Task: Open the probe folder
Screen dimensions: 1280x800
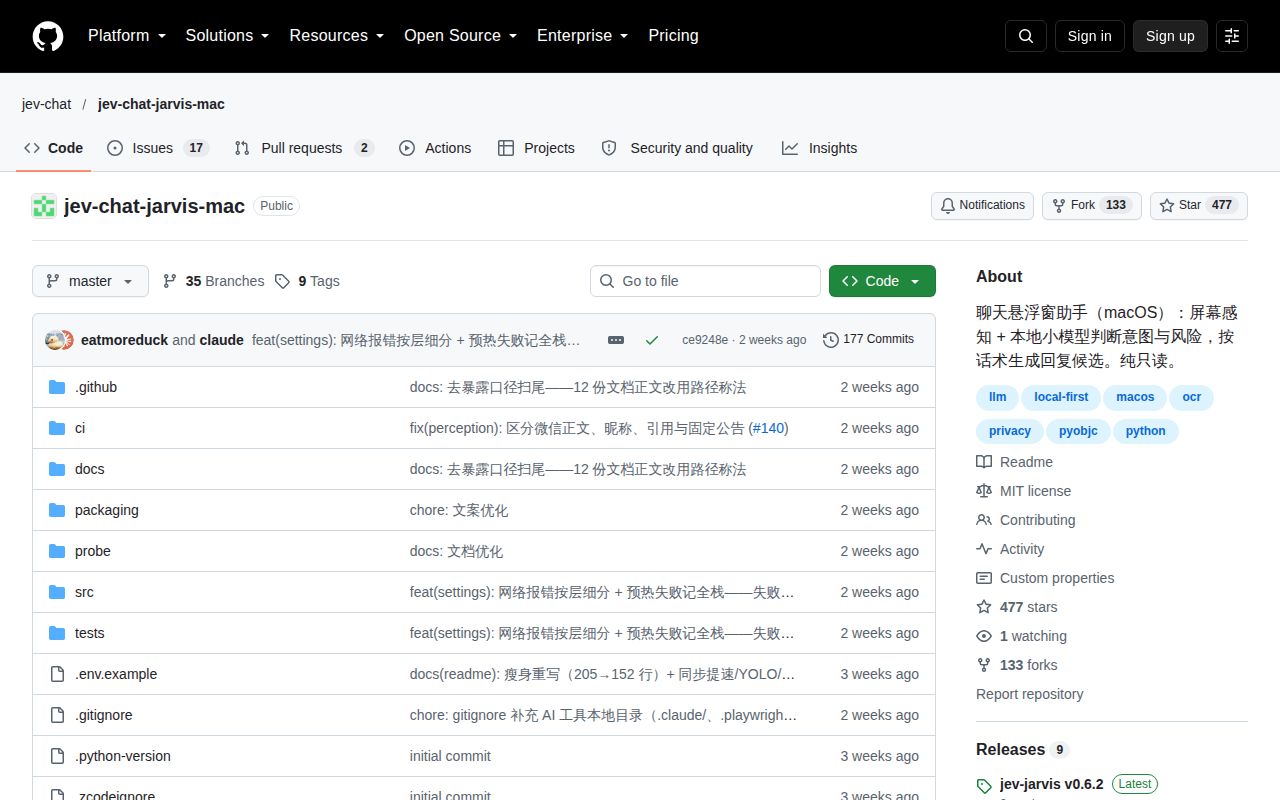Action: tap(93, 551)
